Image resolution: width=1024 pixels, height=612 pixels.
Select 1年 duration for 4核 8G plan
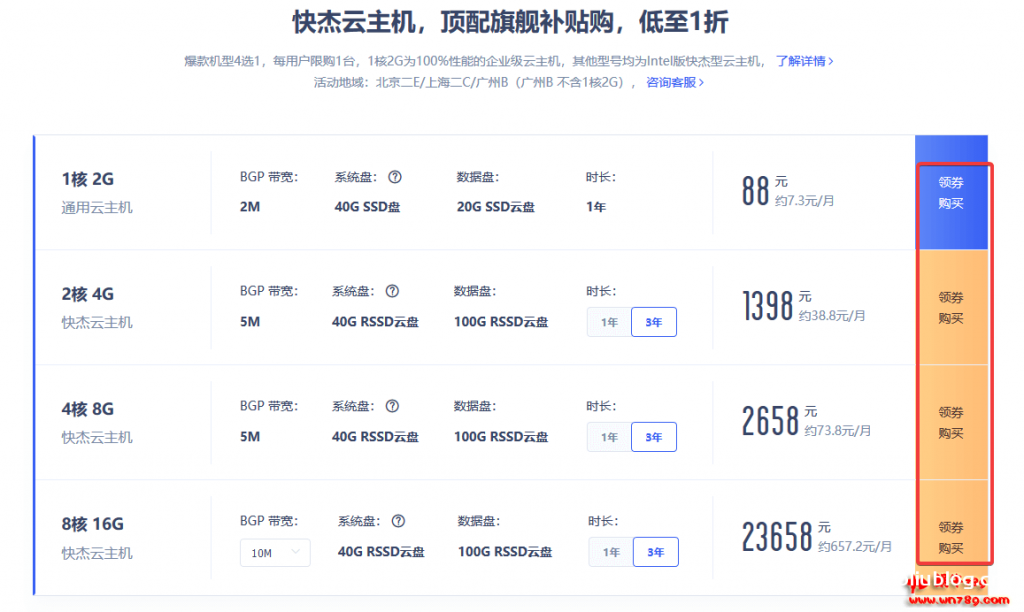609,437
